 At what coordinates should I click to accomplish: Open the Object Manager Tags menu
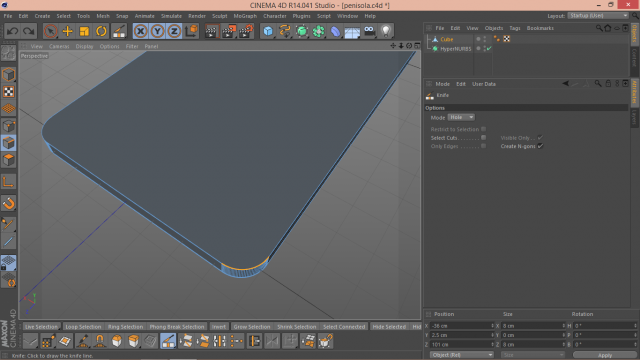[x=515, y=28]
